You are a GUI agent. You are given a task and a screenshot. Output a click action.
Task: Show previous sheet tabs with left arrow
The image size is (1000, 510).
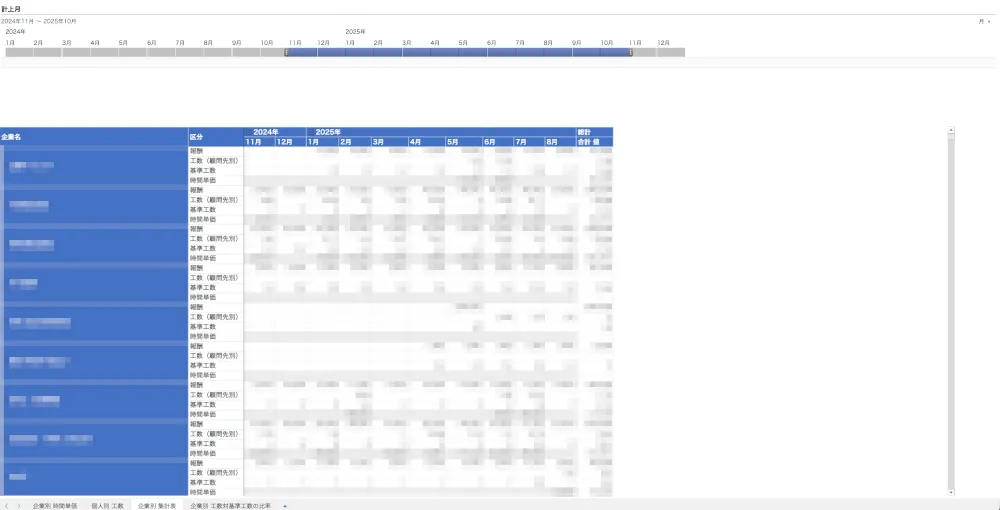pyautogui.click(x=6, y=506)
